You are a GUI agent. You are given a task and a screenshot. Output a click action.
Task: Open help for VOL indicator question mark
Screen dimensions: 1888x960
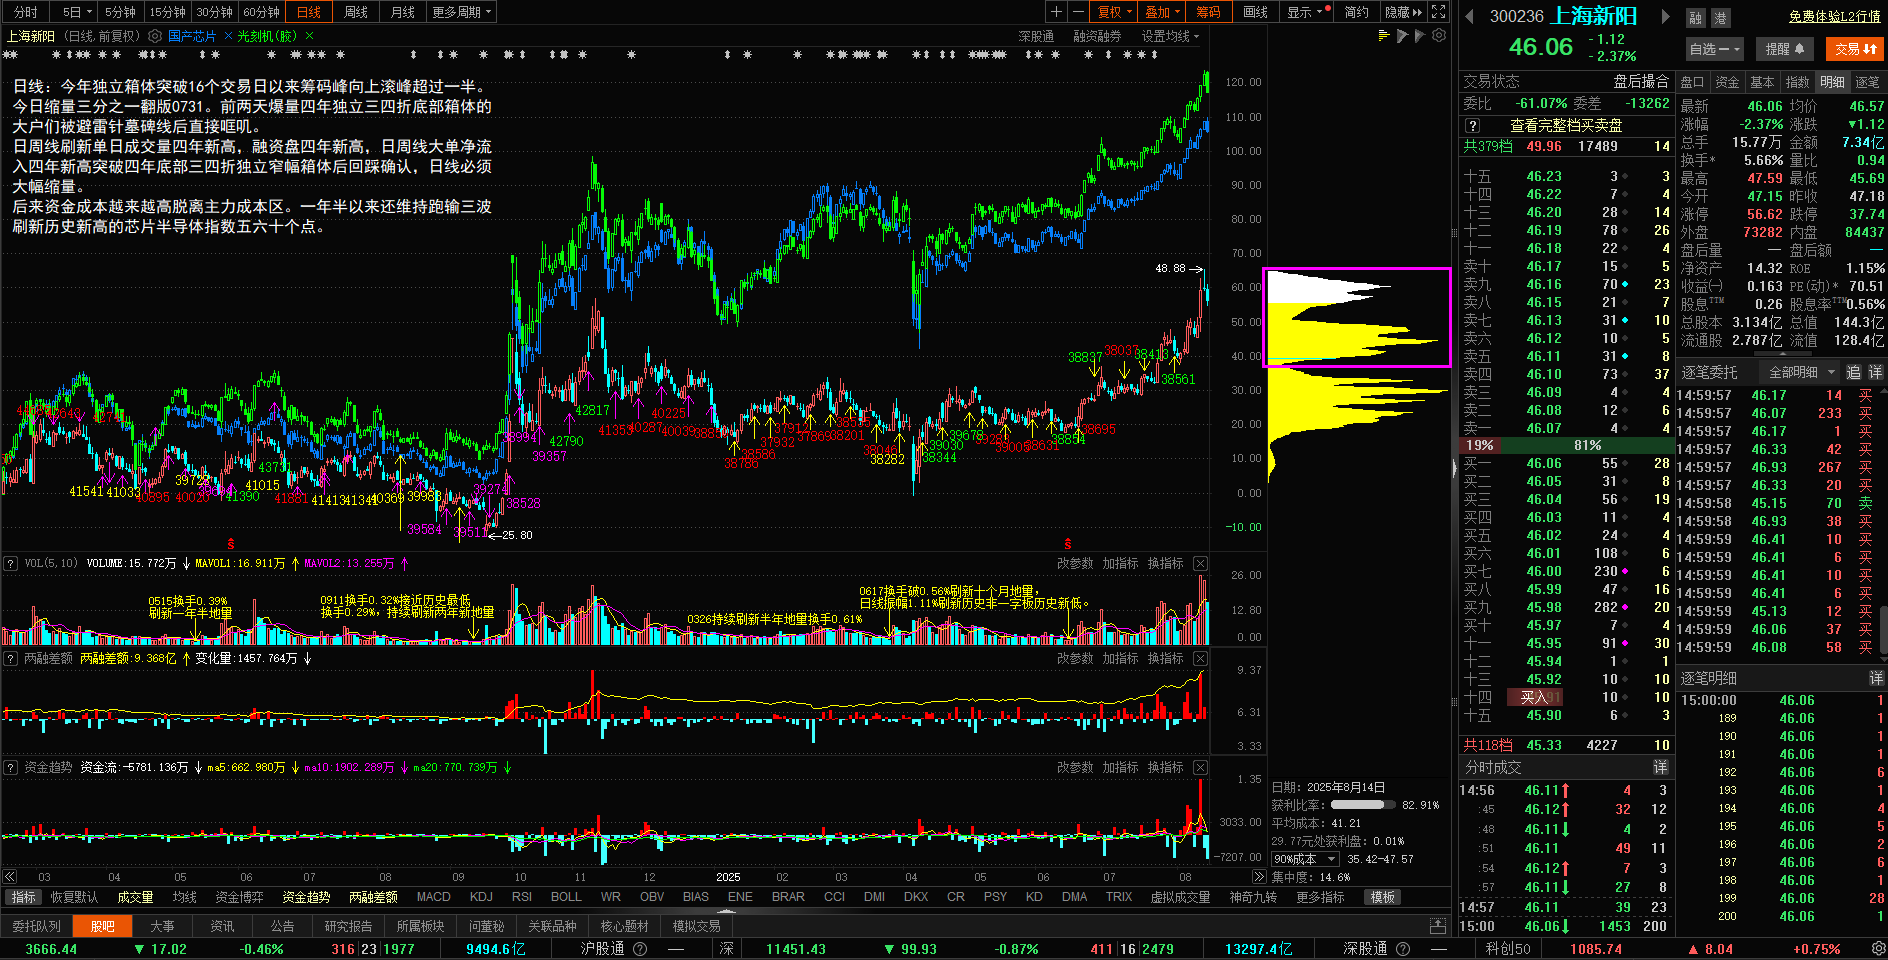[11, 563]
